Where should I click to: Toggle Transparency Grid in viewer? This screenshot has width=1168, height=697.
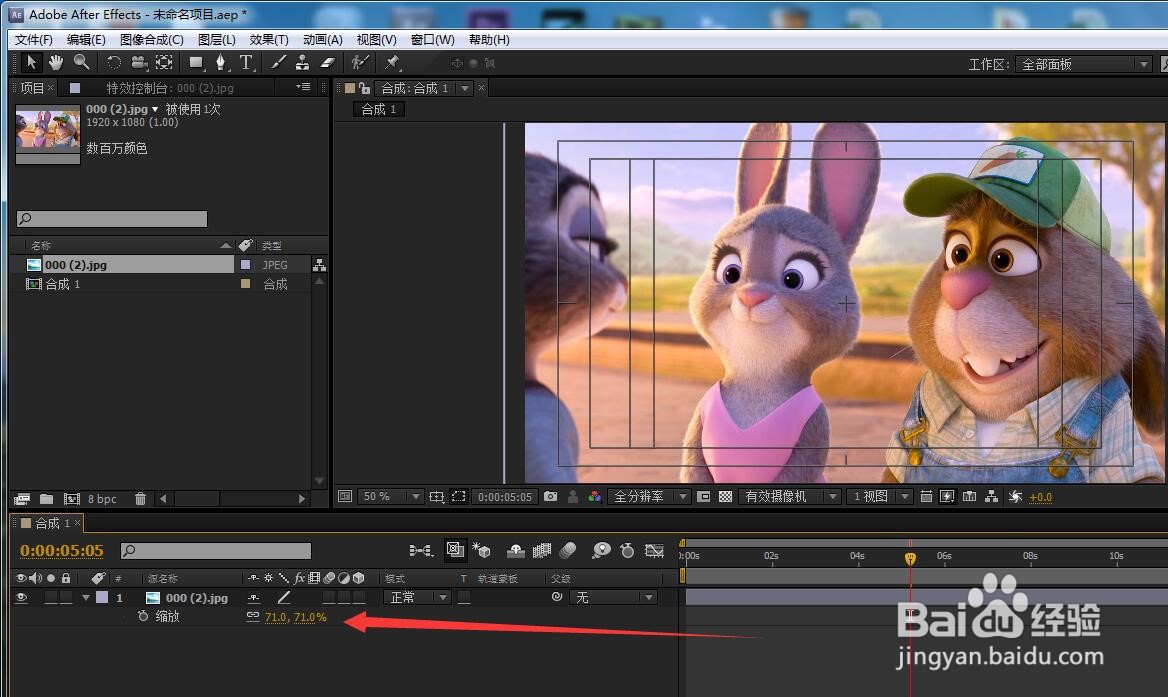tap(726, 497)
